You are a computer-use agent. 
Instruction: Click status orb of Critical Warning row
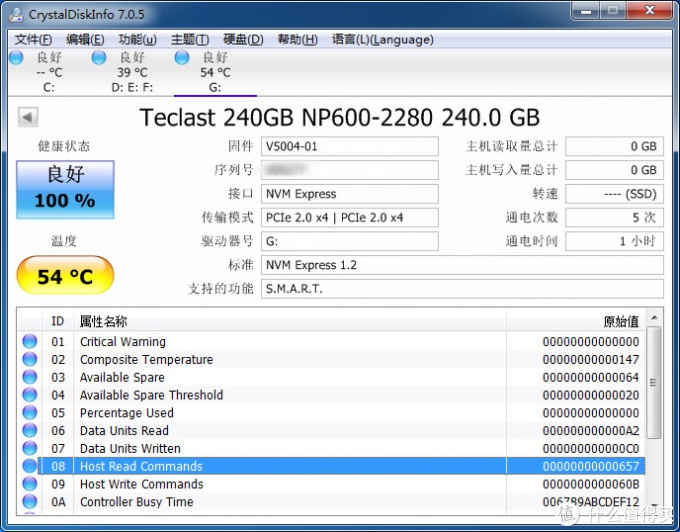tap(30, 341)
